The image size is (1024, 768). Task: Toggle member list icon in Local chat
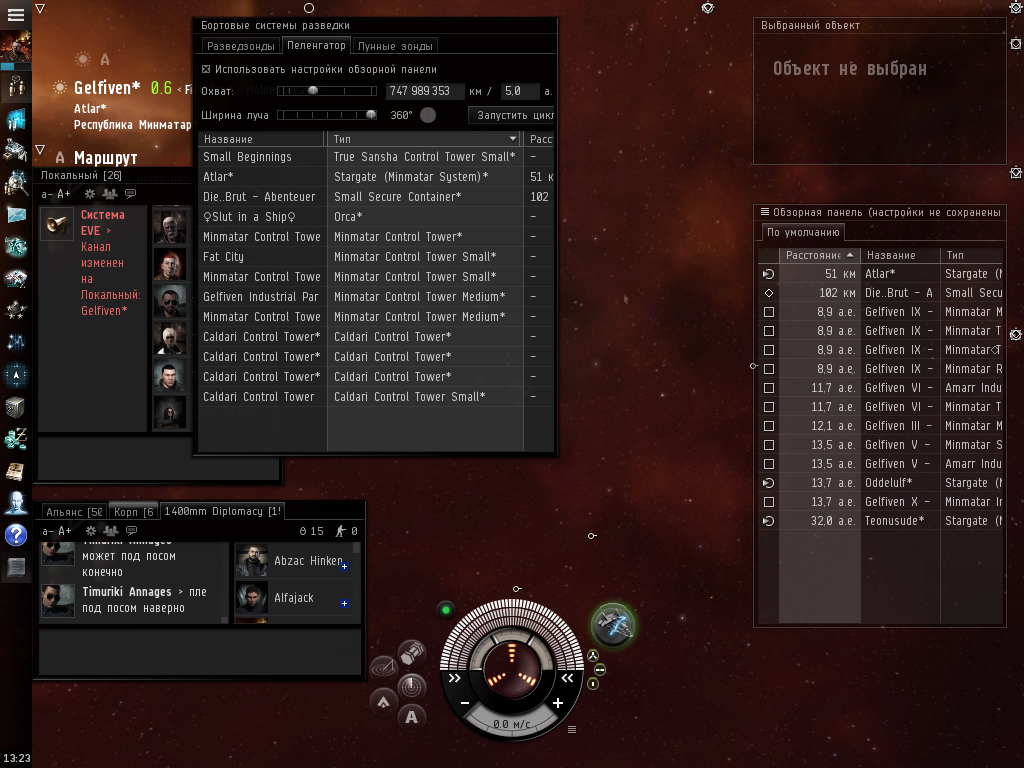click(110, 194)
